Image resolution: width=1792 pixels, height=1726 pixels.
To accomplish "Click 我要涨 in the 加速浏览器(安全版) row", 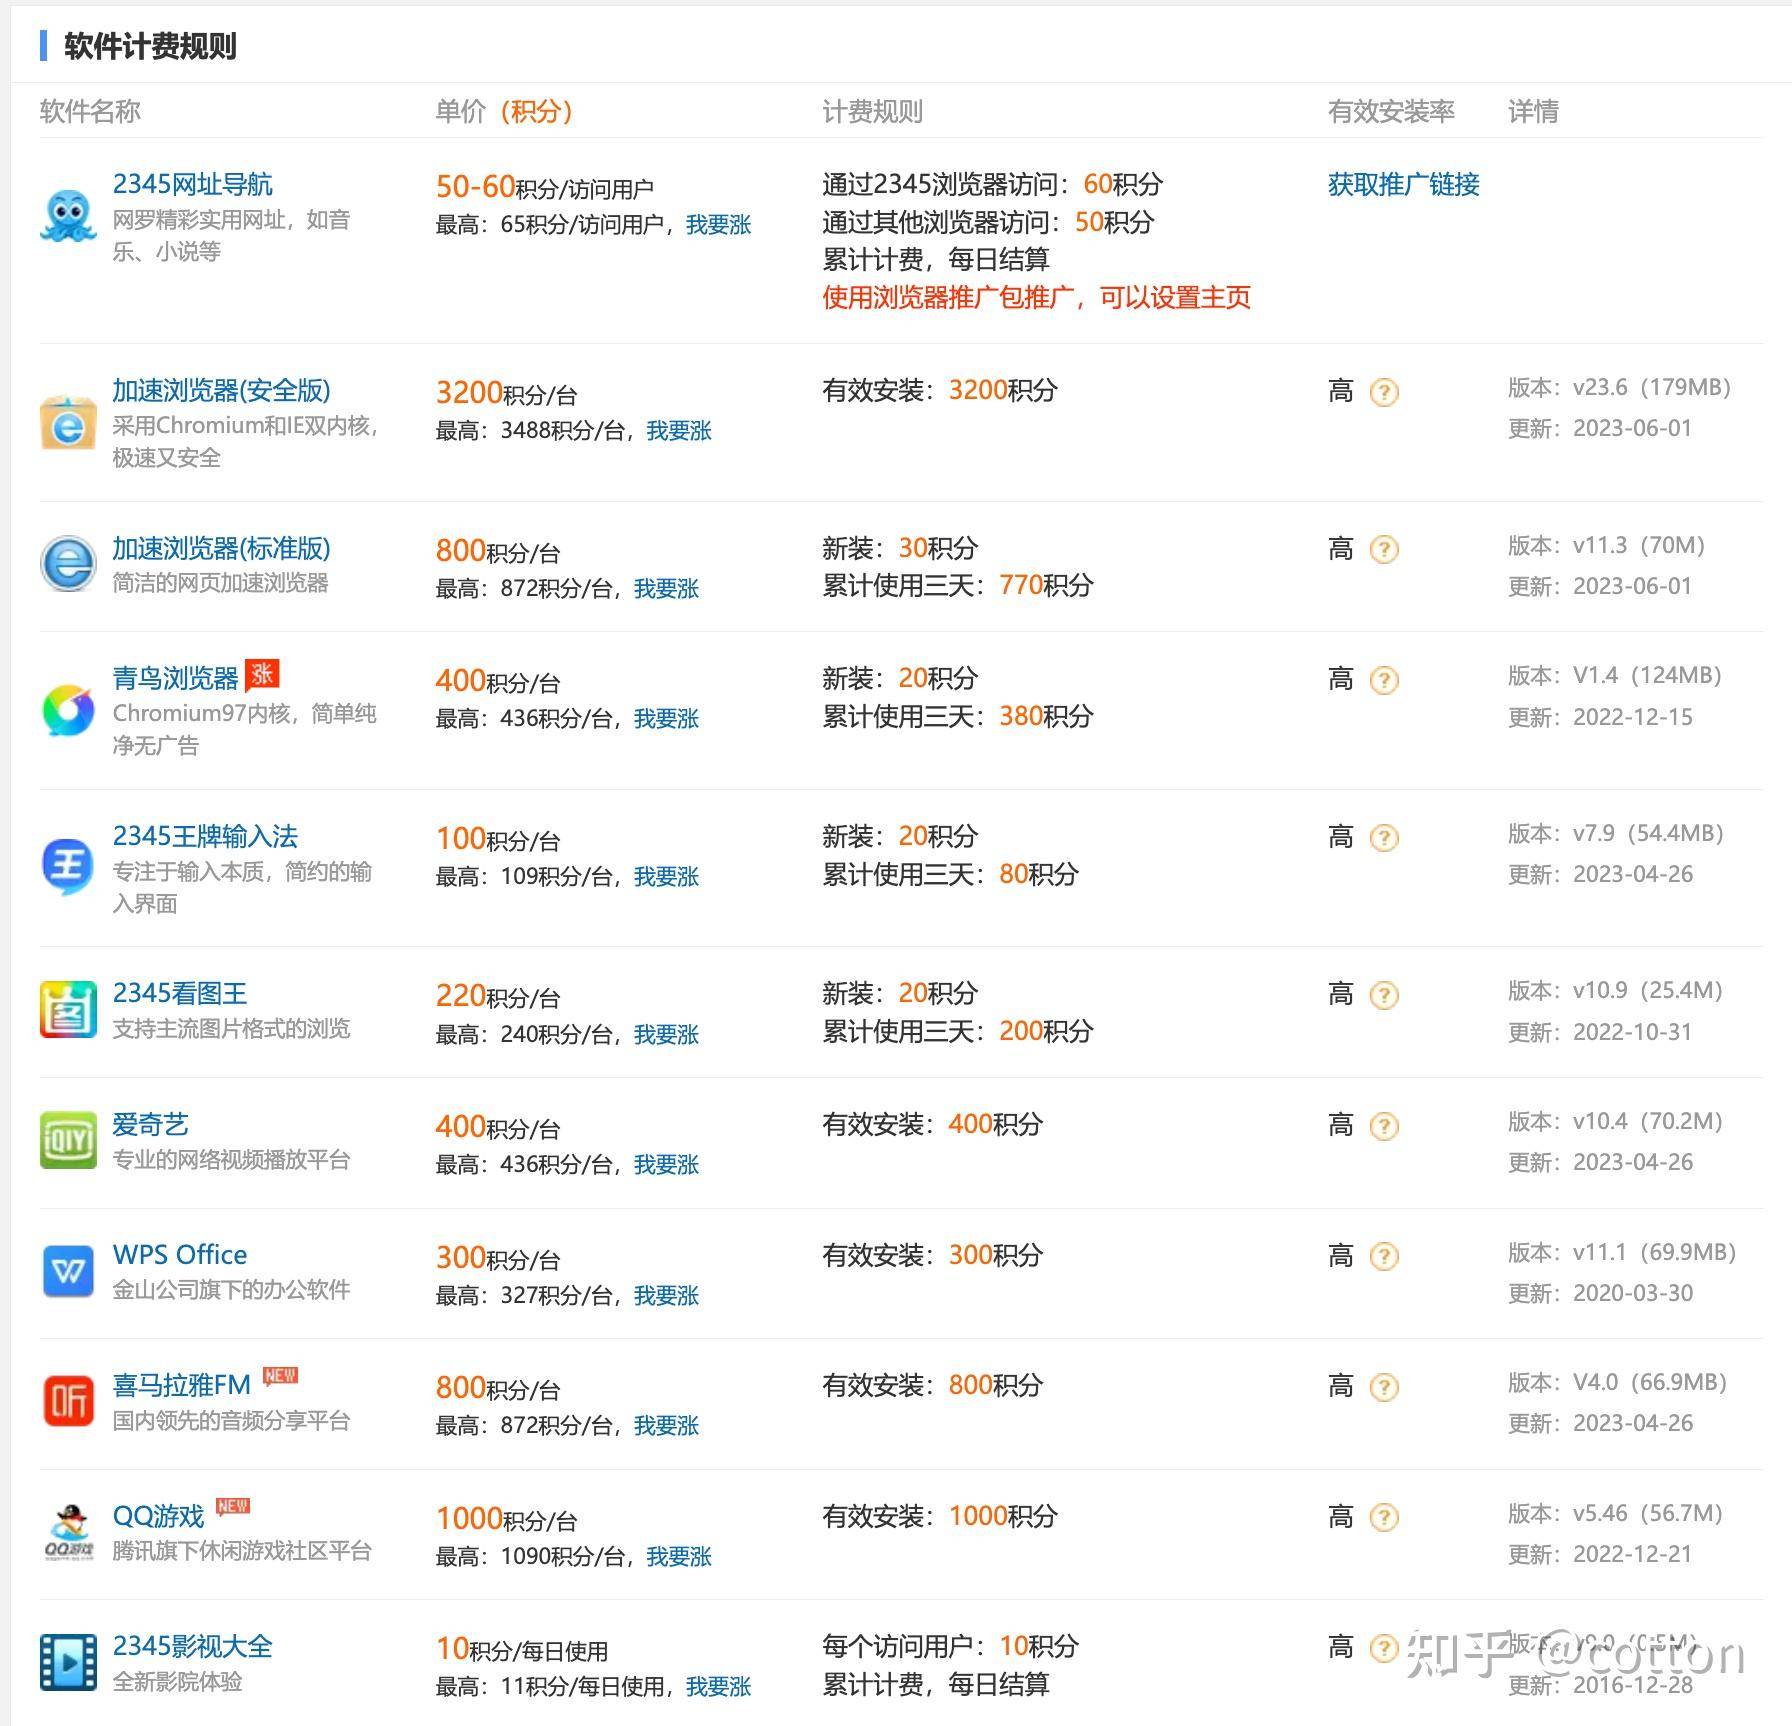I will point(679,431).
